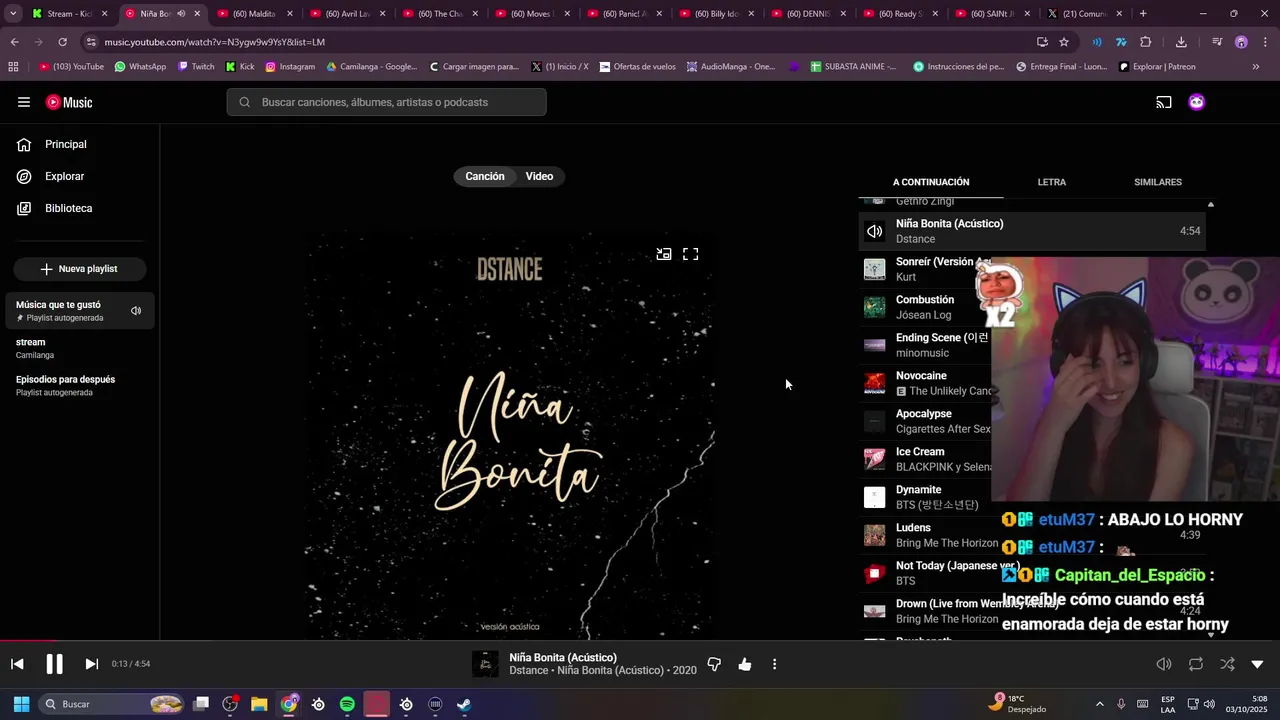The image size is (1280, 720).
Task: Open Explorar | Patreon bookmark
Action: [x=1157, y=67]
